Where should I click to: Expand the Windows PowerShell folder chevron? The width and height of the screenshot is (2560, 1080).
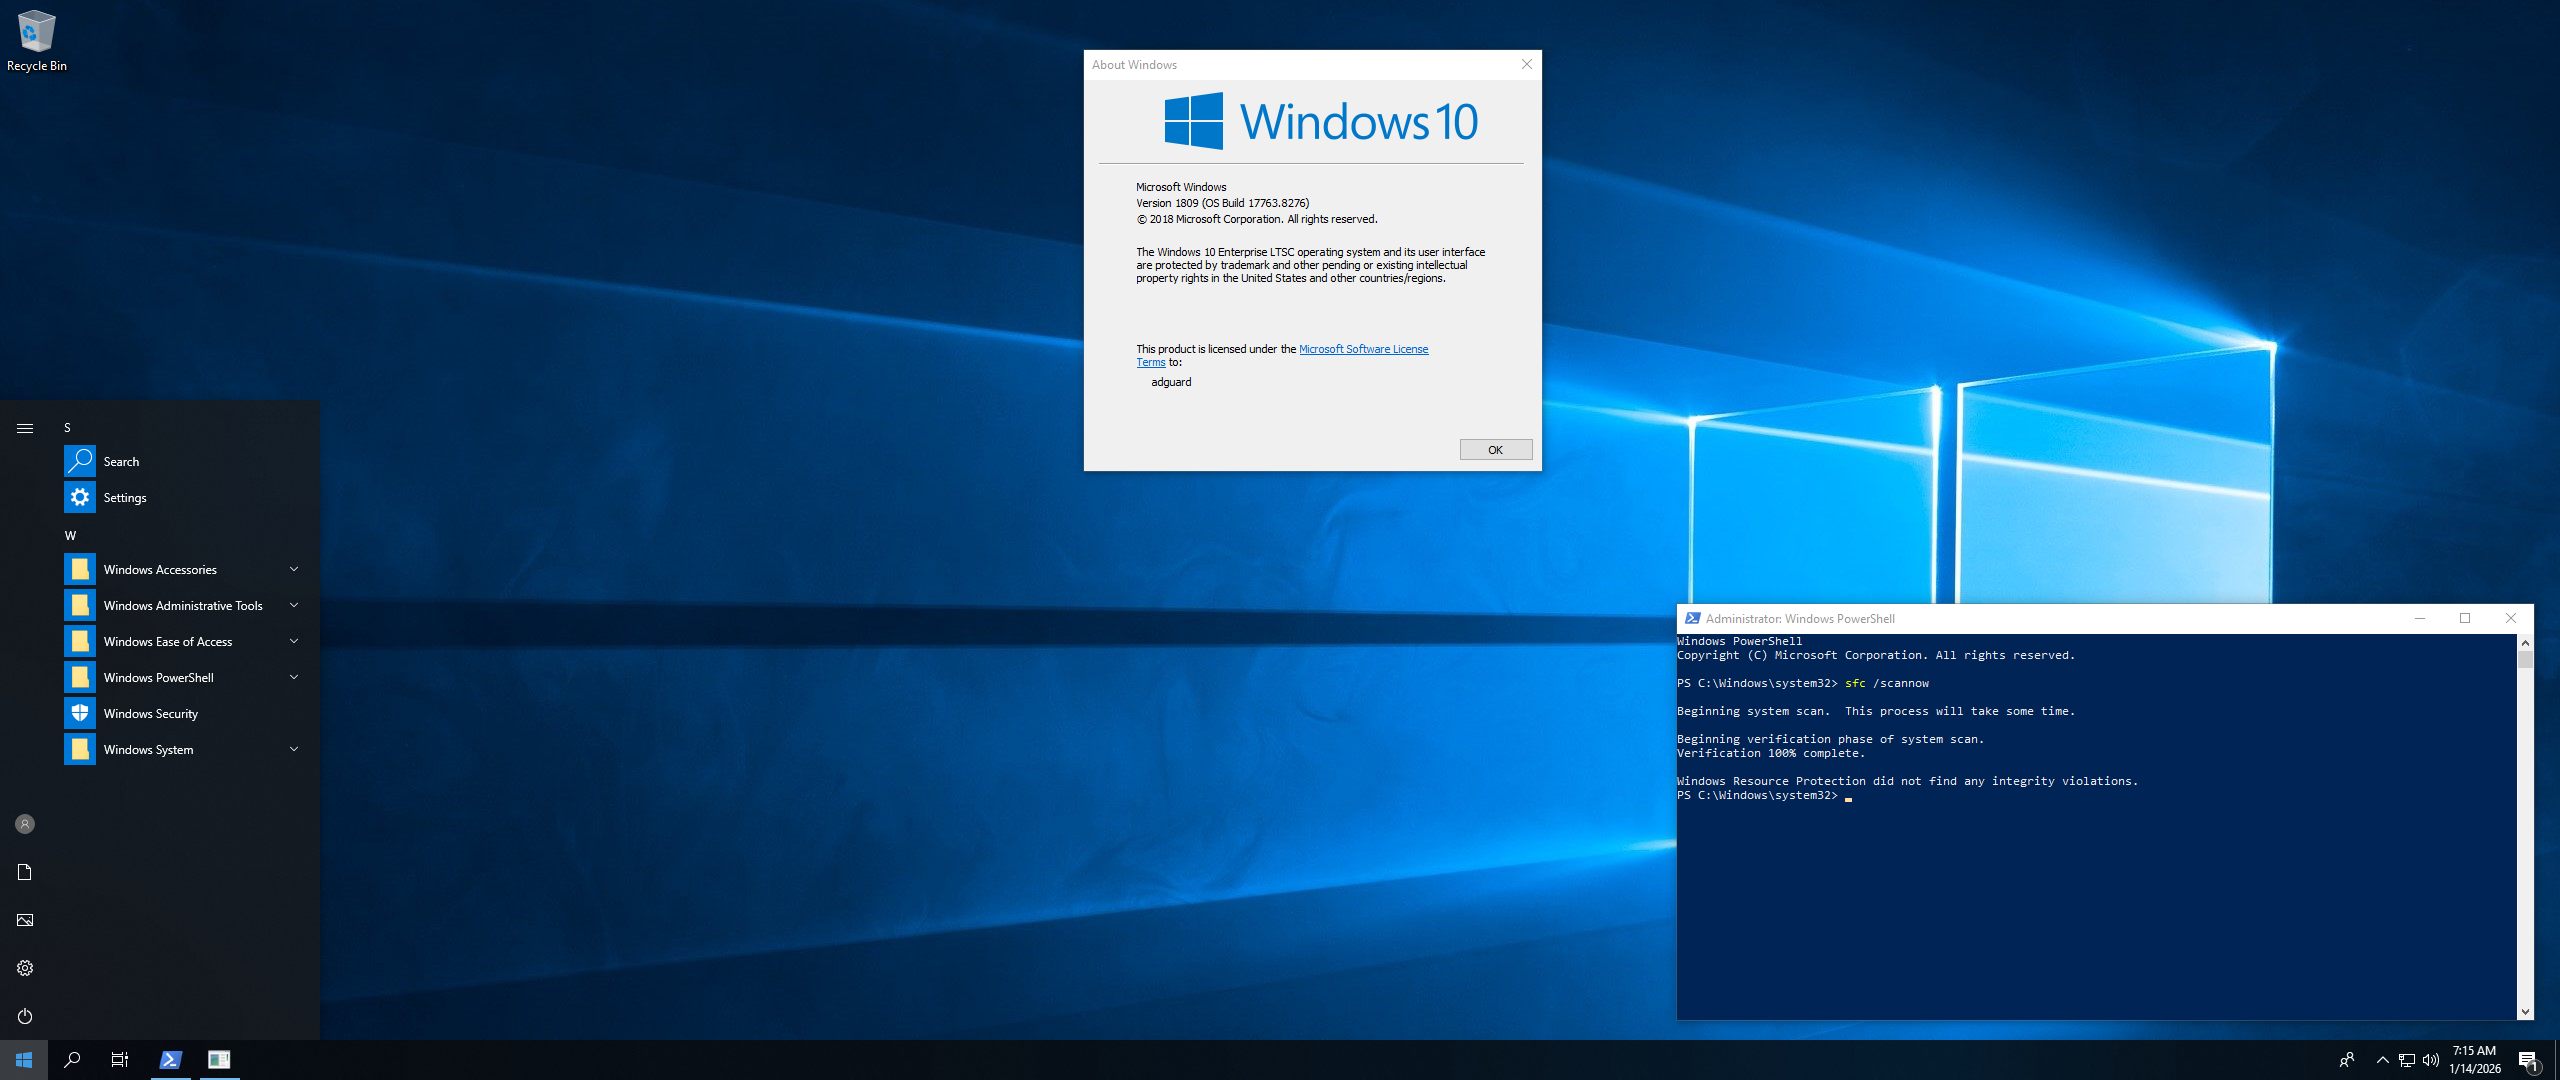[293, 678]
